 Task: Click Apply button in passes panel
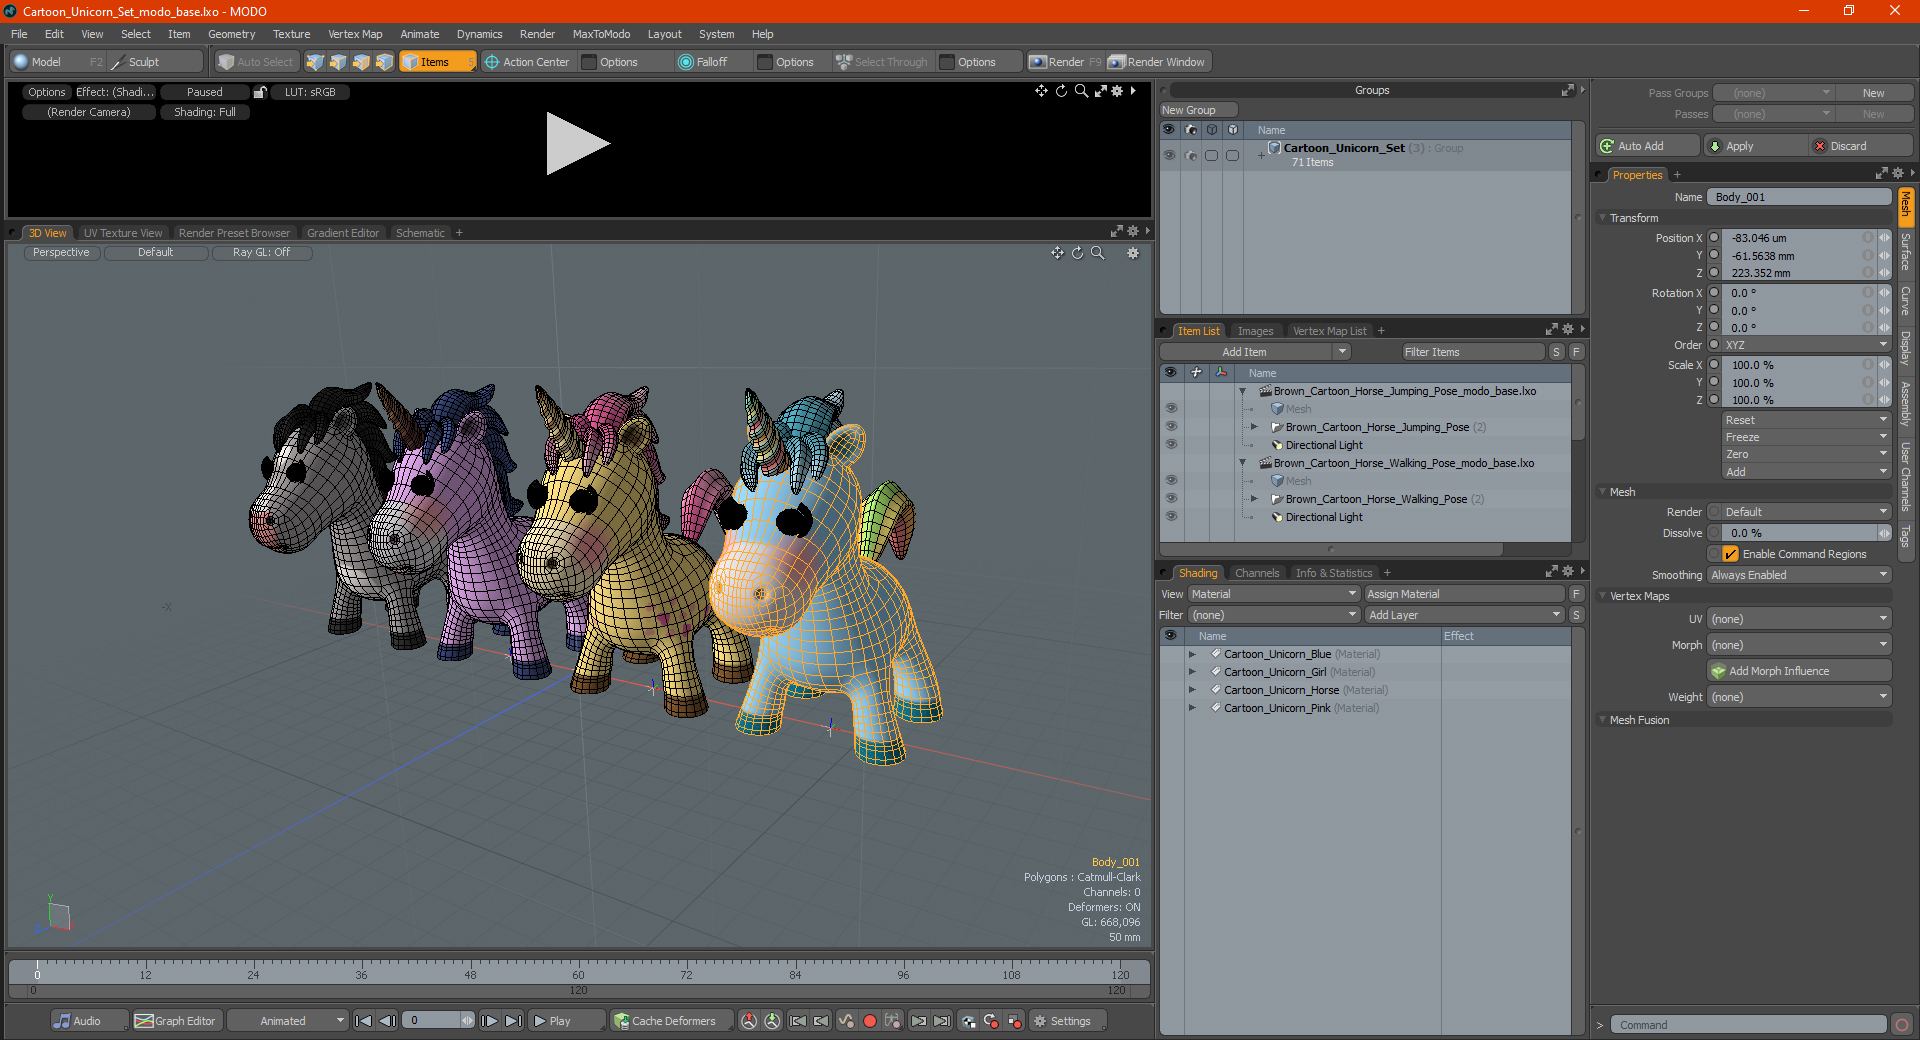(1754, 146)
